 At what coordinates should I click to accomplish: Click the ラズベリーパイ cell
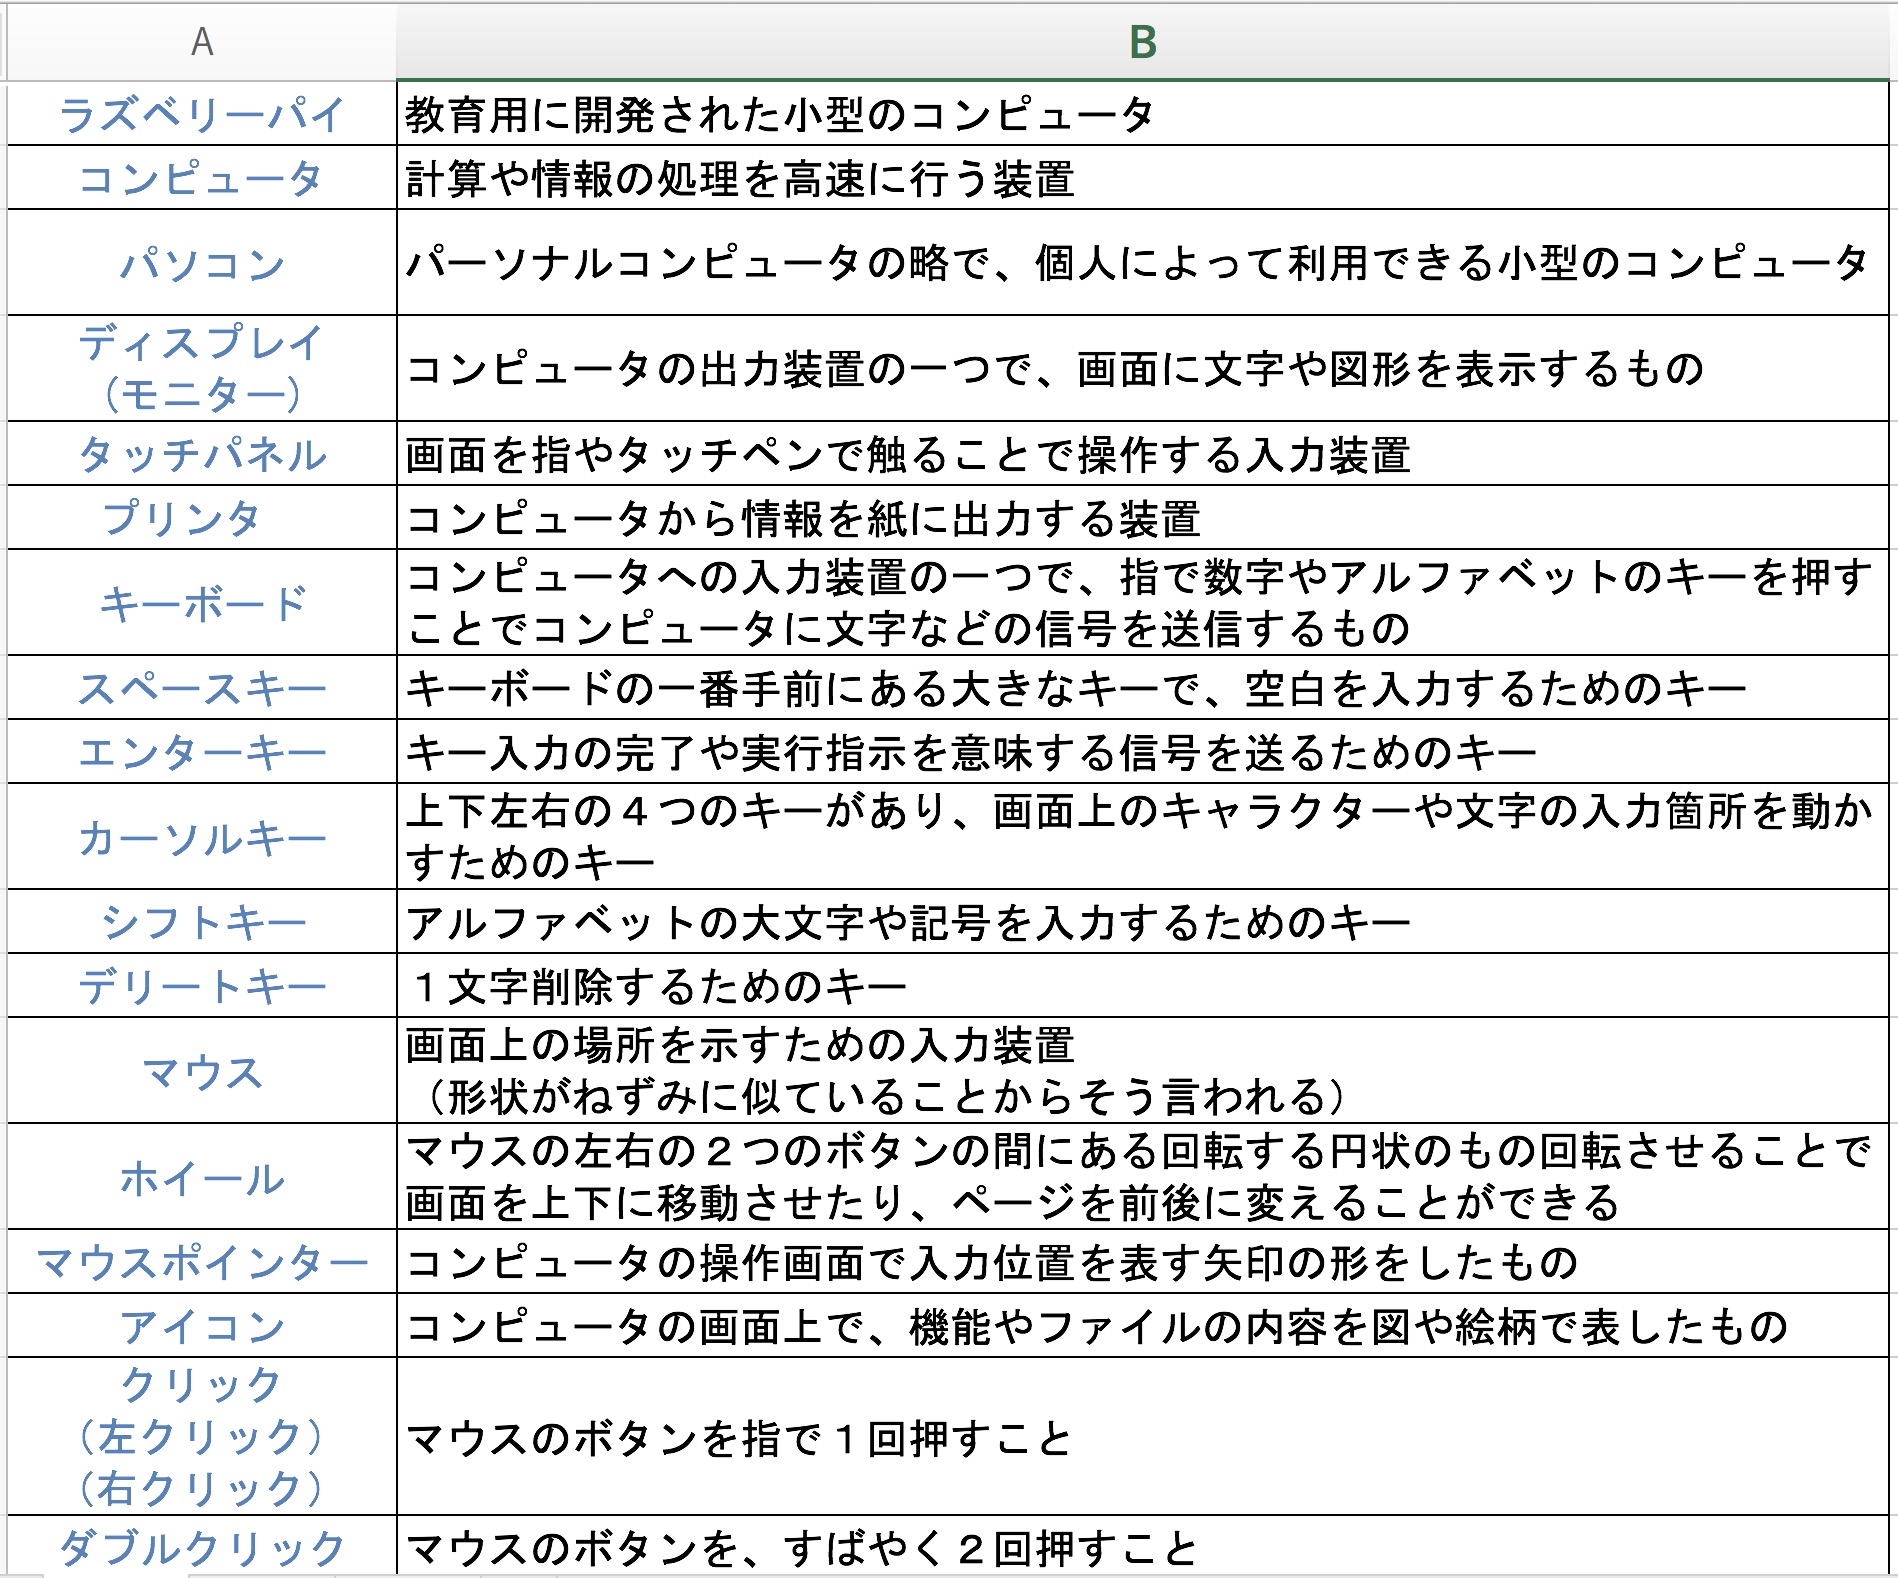202,114
